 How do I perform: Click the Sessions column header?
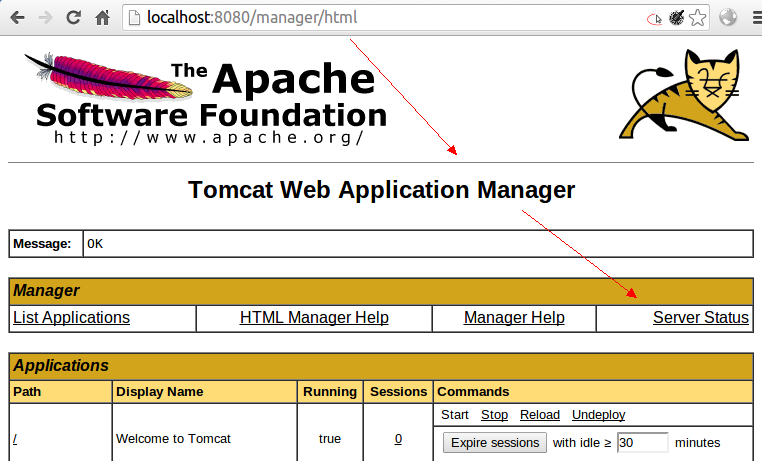click(x=398, y=392)
